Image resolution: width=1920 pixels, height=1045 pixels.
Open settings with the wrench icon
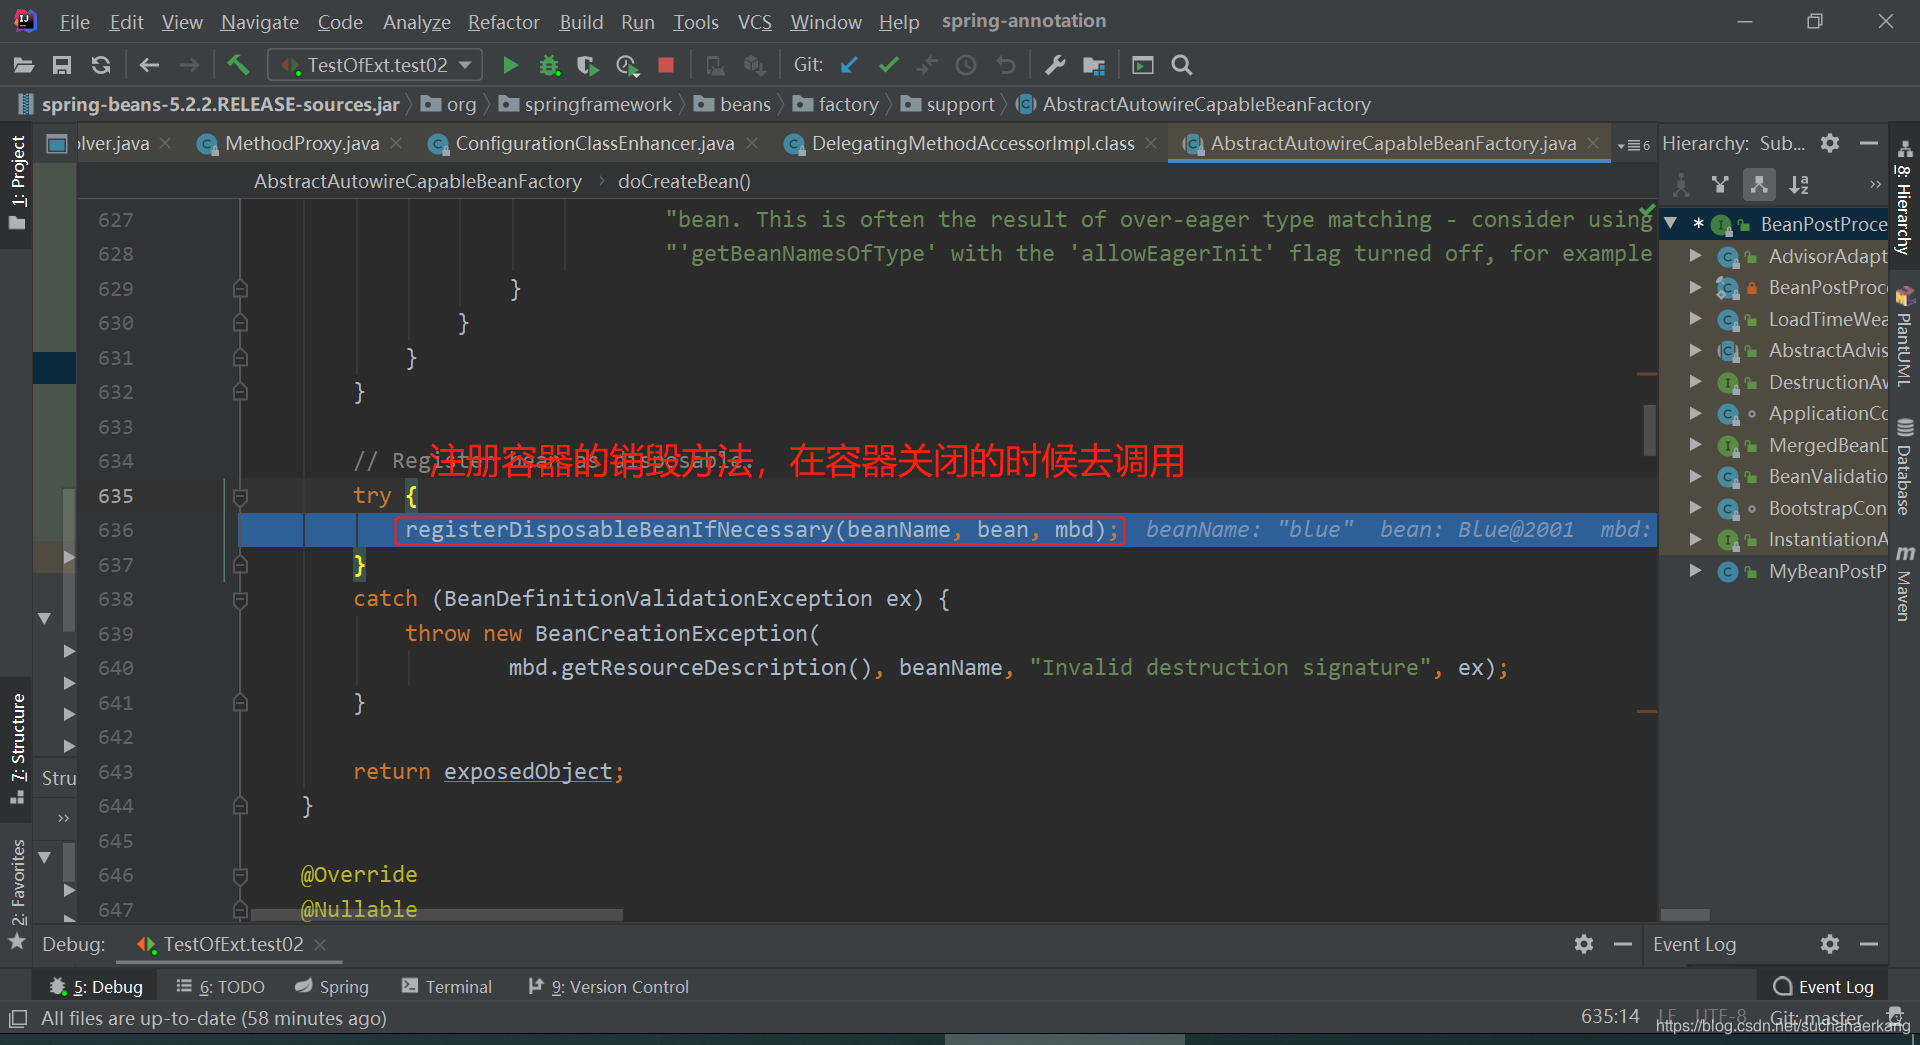pos(1055,65)
